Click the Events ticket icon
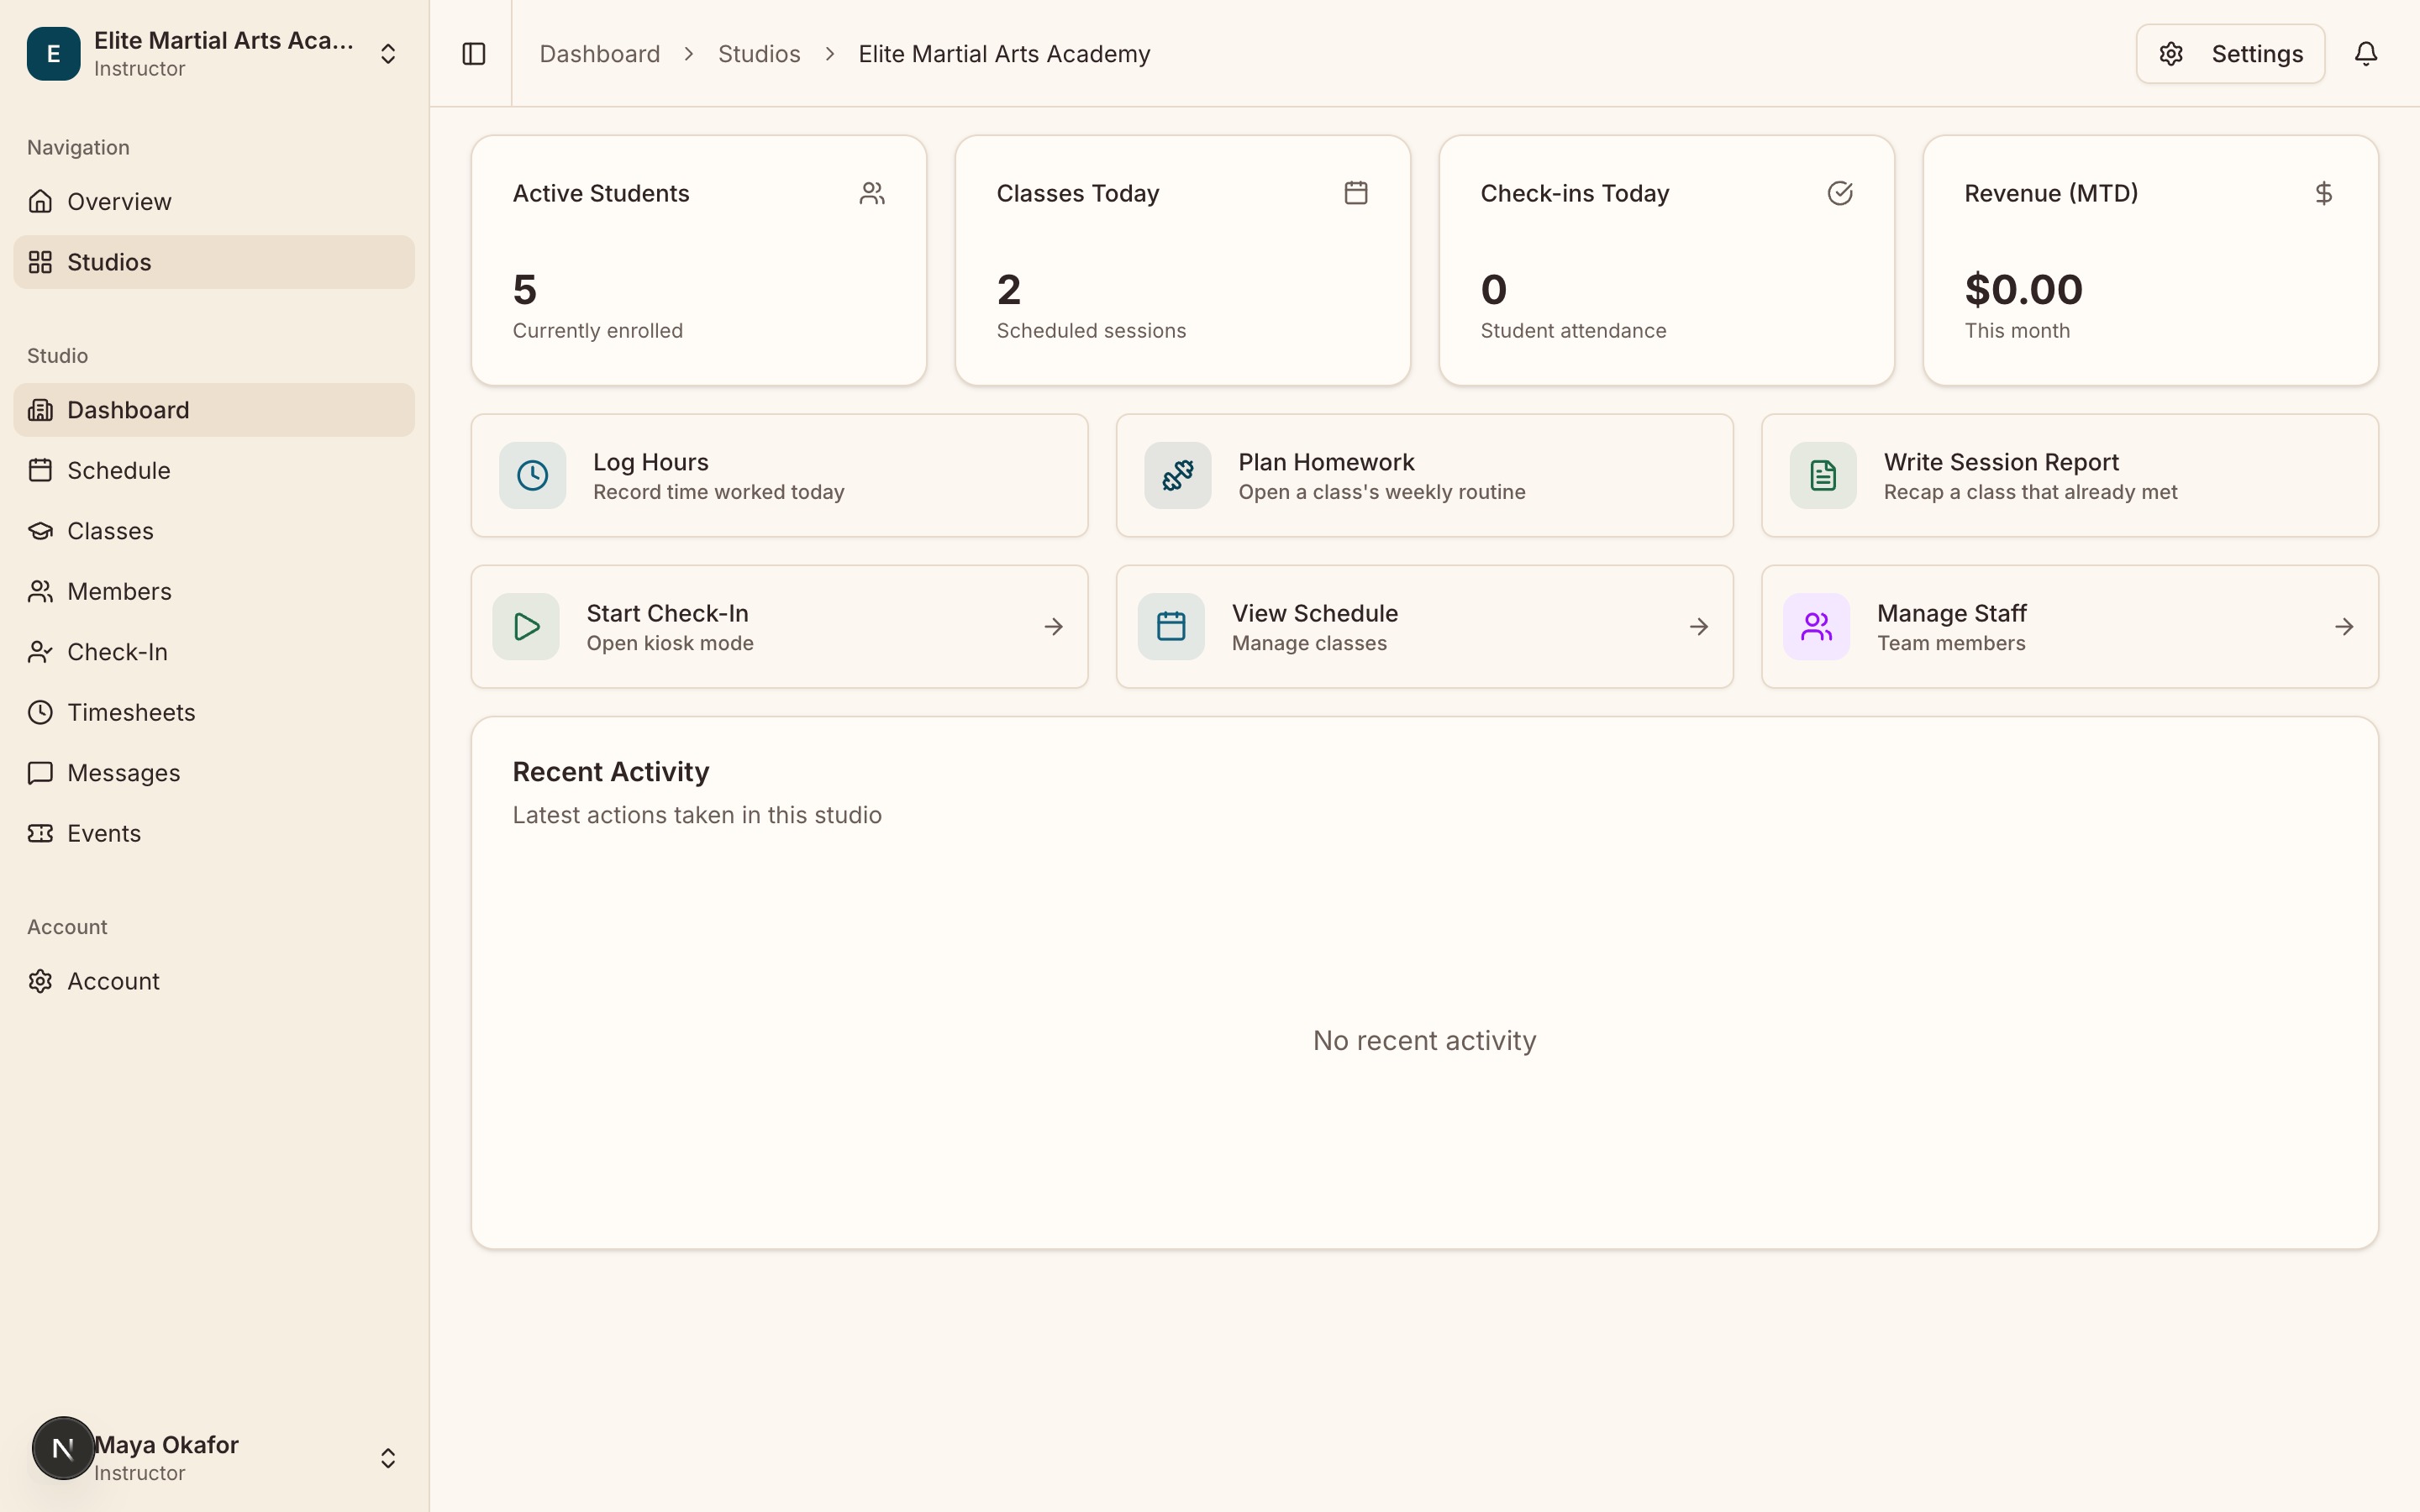 40,833
